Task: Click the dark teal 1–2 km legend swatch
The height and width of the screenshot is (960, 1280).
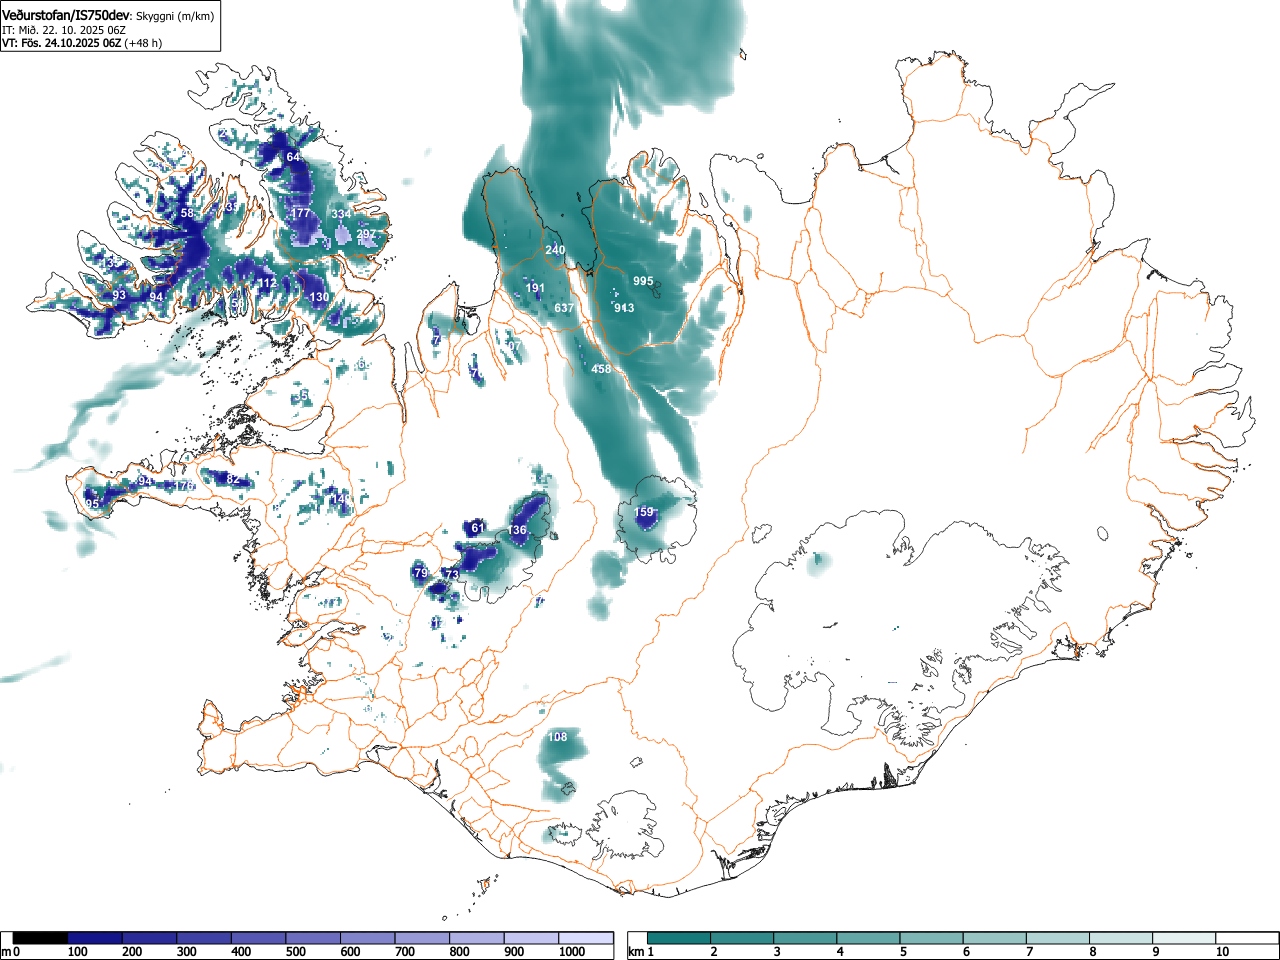Action: point(679,938)
